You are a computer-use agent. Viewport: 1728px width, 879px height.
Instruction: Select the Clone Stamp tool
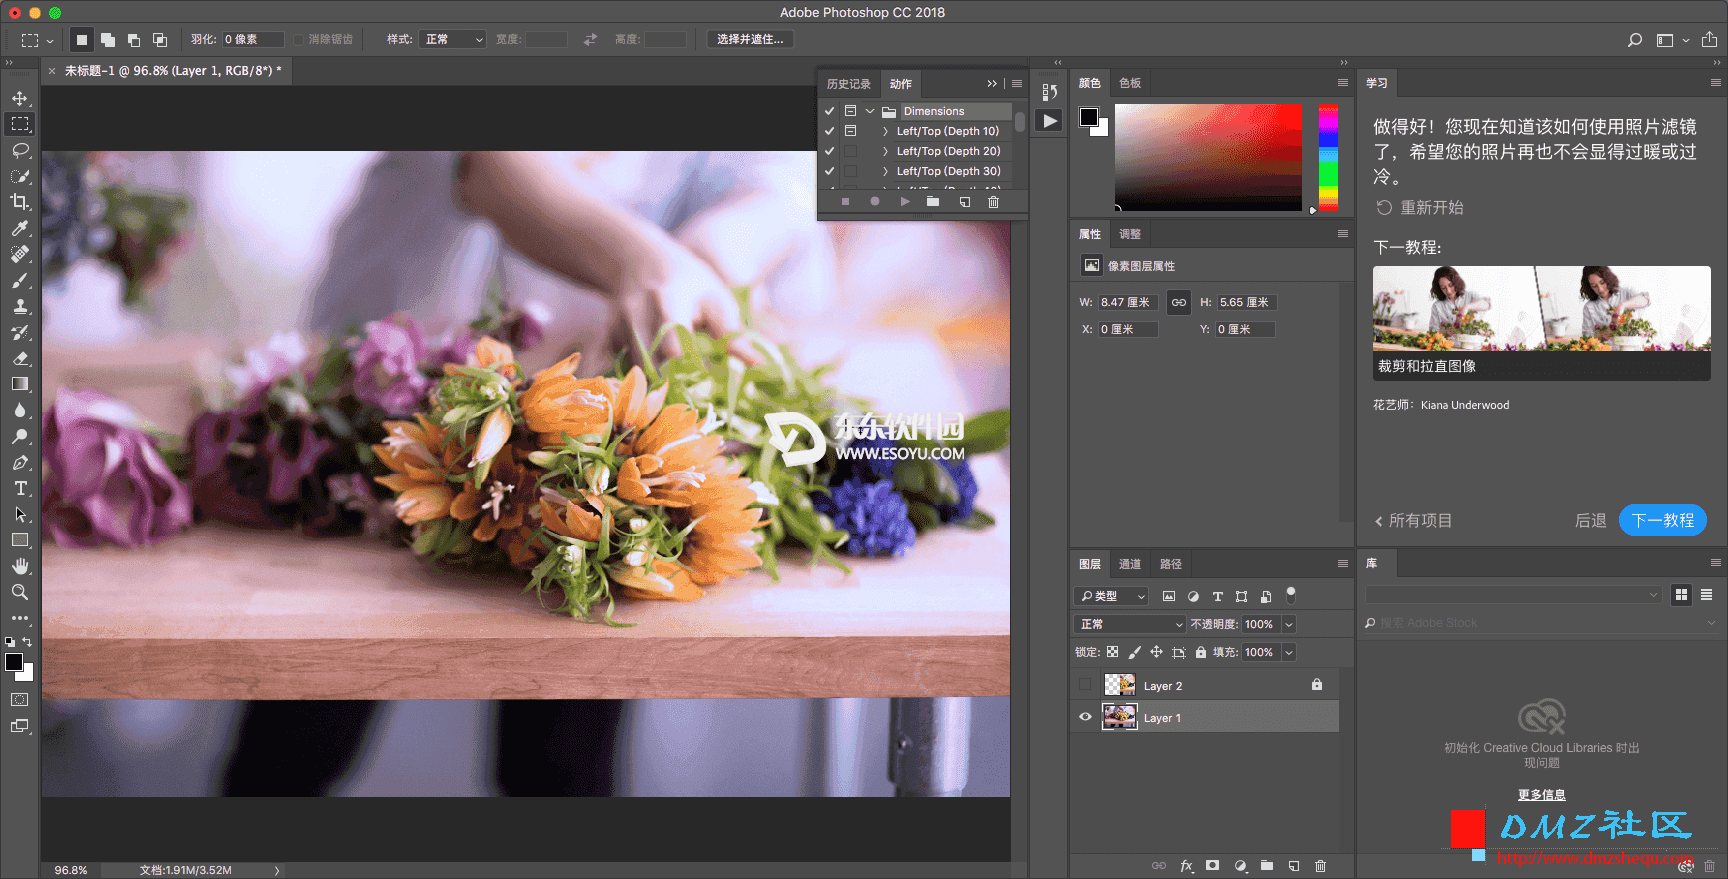click(20, 306)
